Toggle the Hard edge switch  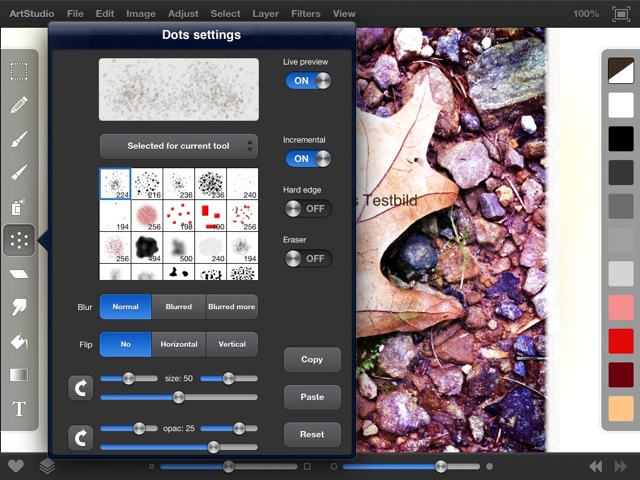(307, 208)
